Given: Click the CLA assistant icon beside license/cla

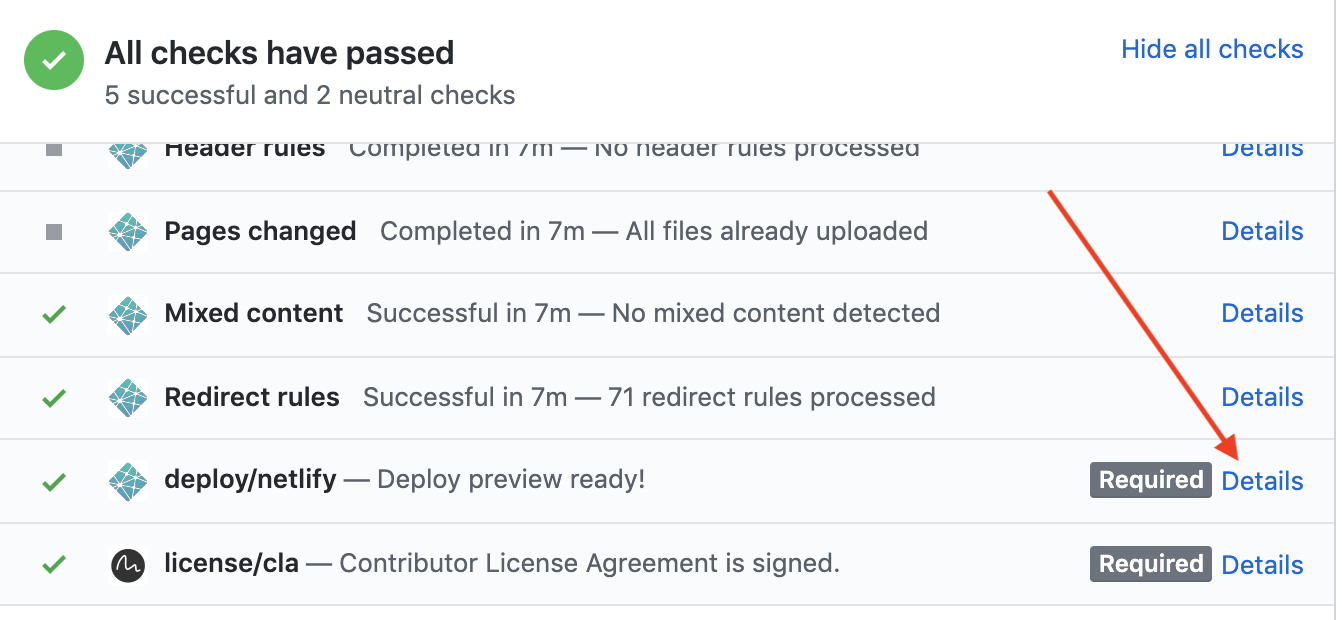Looking at the screenshot, I should (128, 564).
